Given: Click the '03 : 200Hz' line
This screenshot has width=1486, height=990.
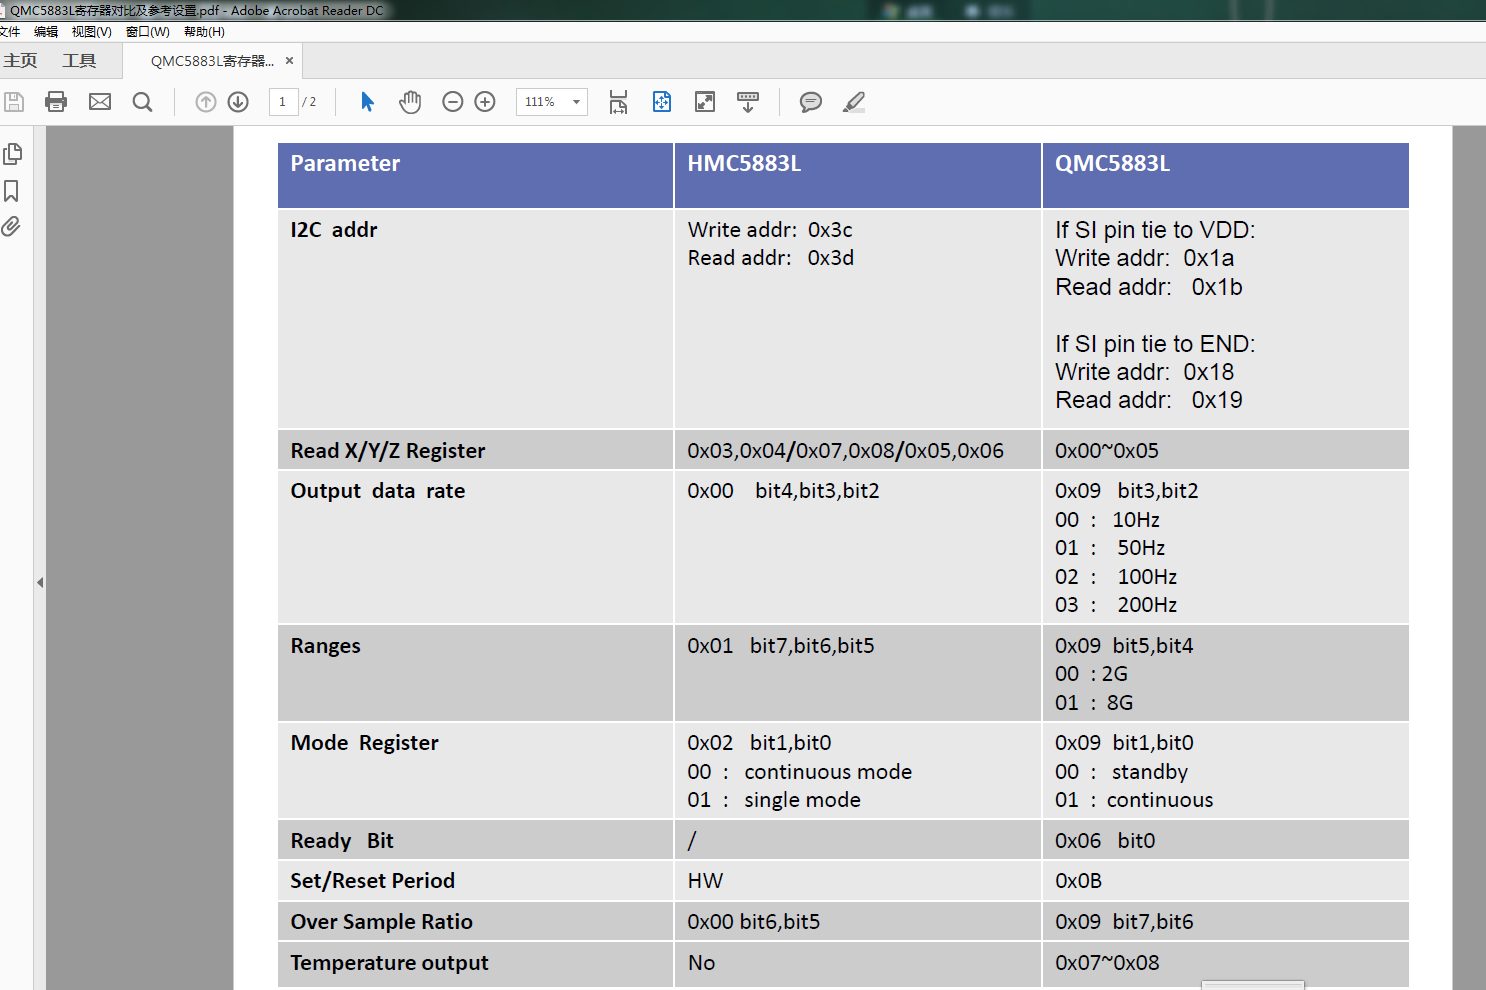Looking at the screenshot, I should pos(1116,605).
